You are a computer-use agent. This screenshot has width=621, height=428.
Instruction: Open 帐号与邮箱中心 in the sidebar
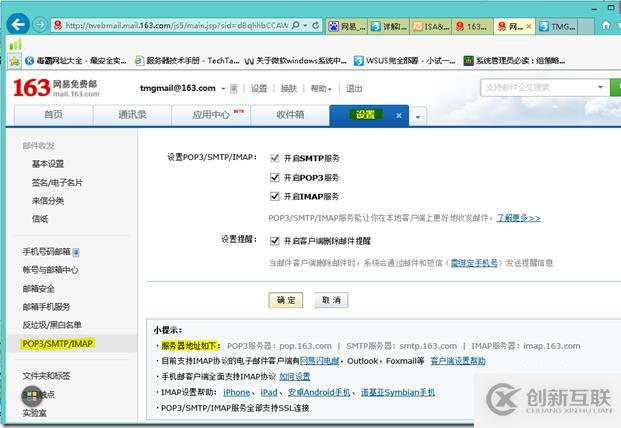[x=50, y=270]
